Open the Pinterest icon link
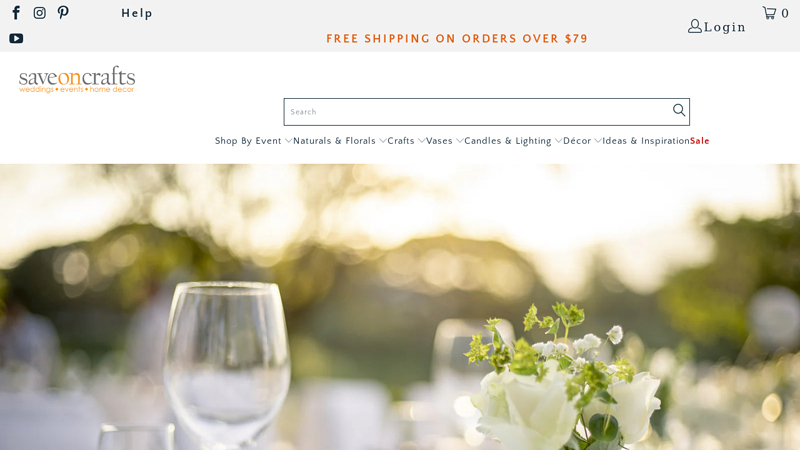This screenshot has width=800, height=450. pyautogui.click(x=63, y=12)
